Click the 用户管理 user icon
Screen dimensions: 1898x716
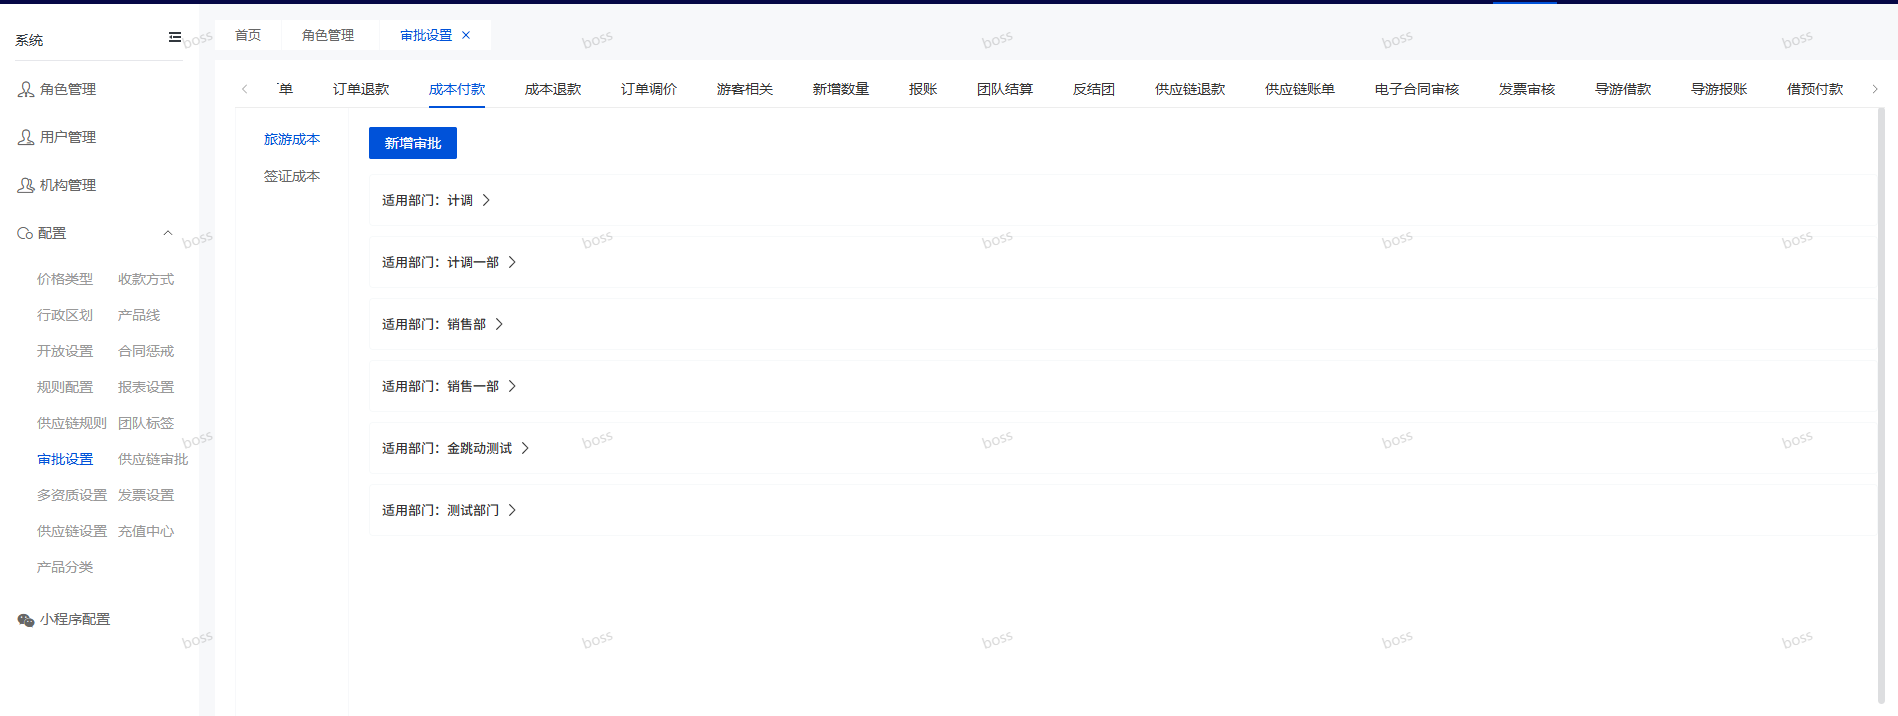pos(26,137)
